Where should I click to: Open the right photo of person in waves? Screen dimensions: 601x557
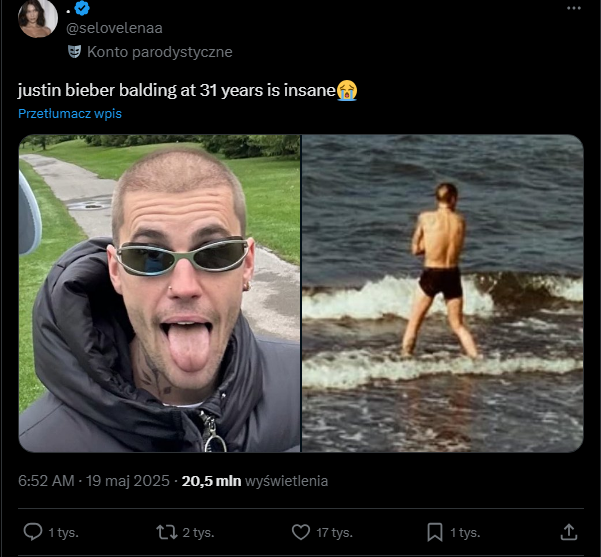point(442,293)
